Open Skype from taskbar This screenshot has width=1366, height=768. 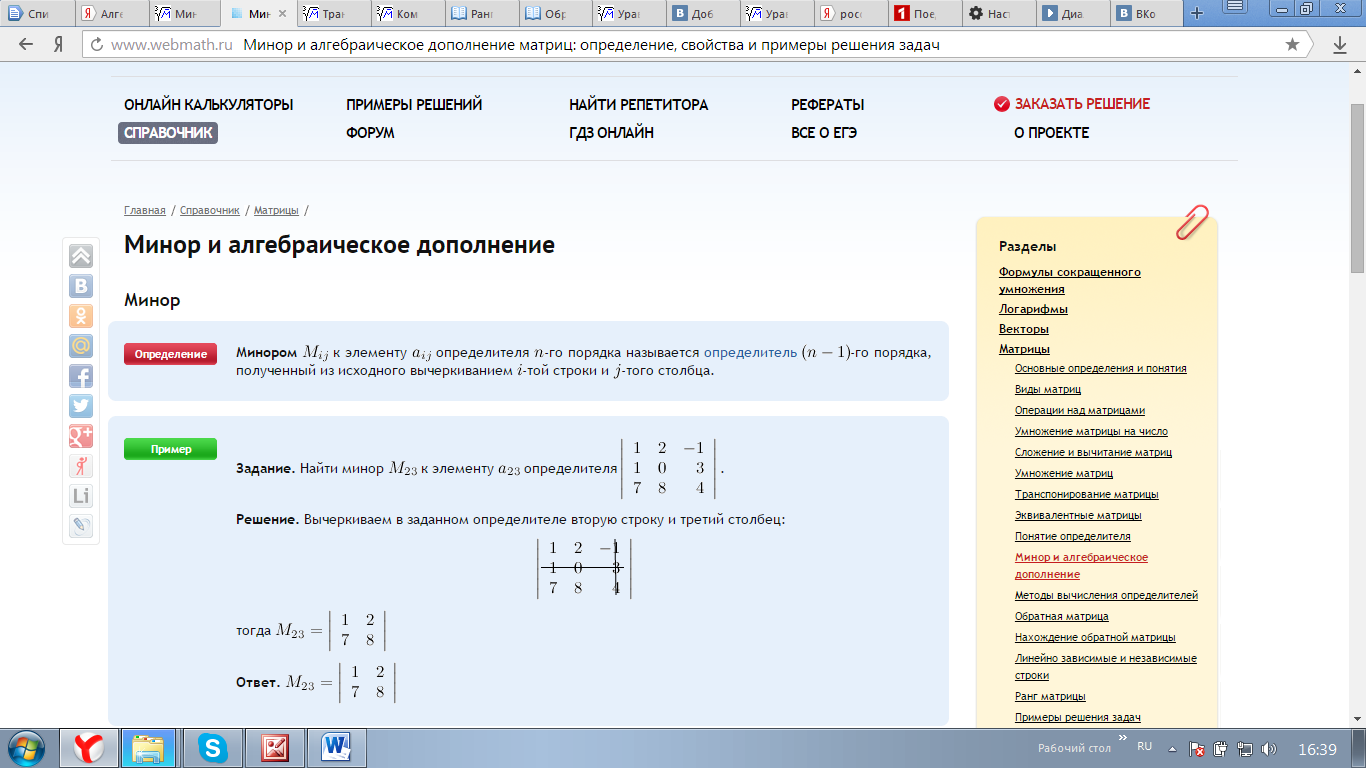(212, 747)
